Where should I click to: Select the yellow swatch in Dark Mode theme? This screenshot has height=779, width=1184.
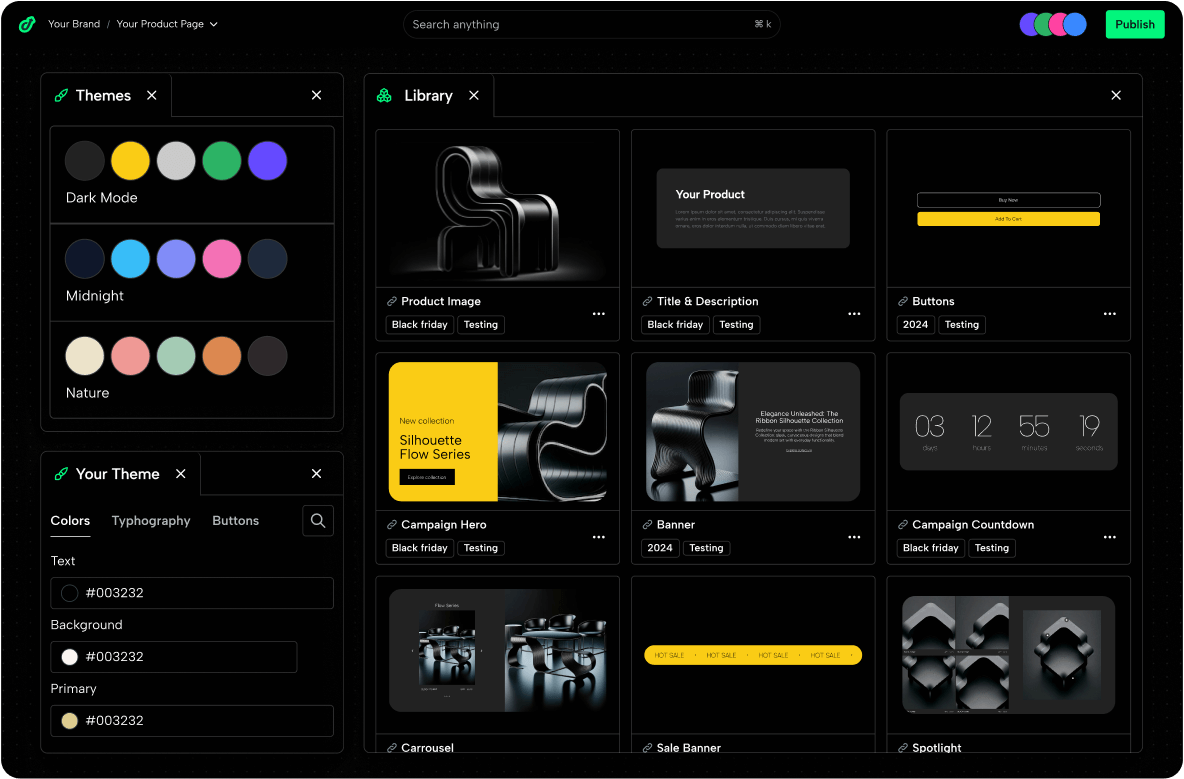click(130, 160)
